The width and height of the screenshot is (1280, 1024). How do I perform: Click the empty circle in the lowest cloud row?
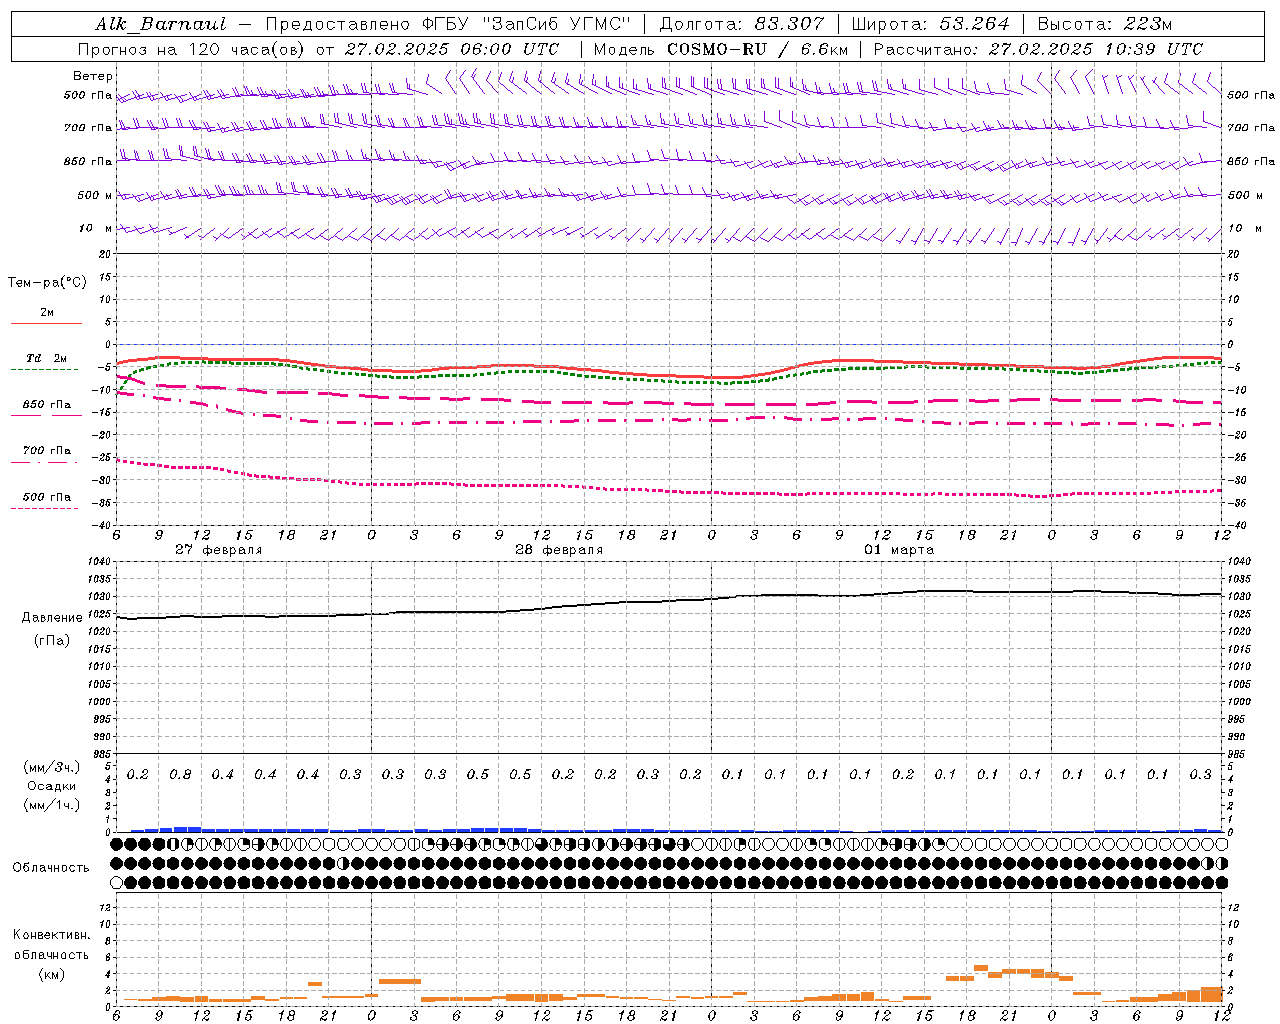117,883
